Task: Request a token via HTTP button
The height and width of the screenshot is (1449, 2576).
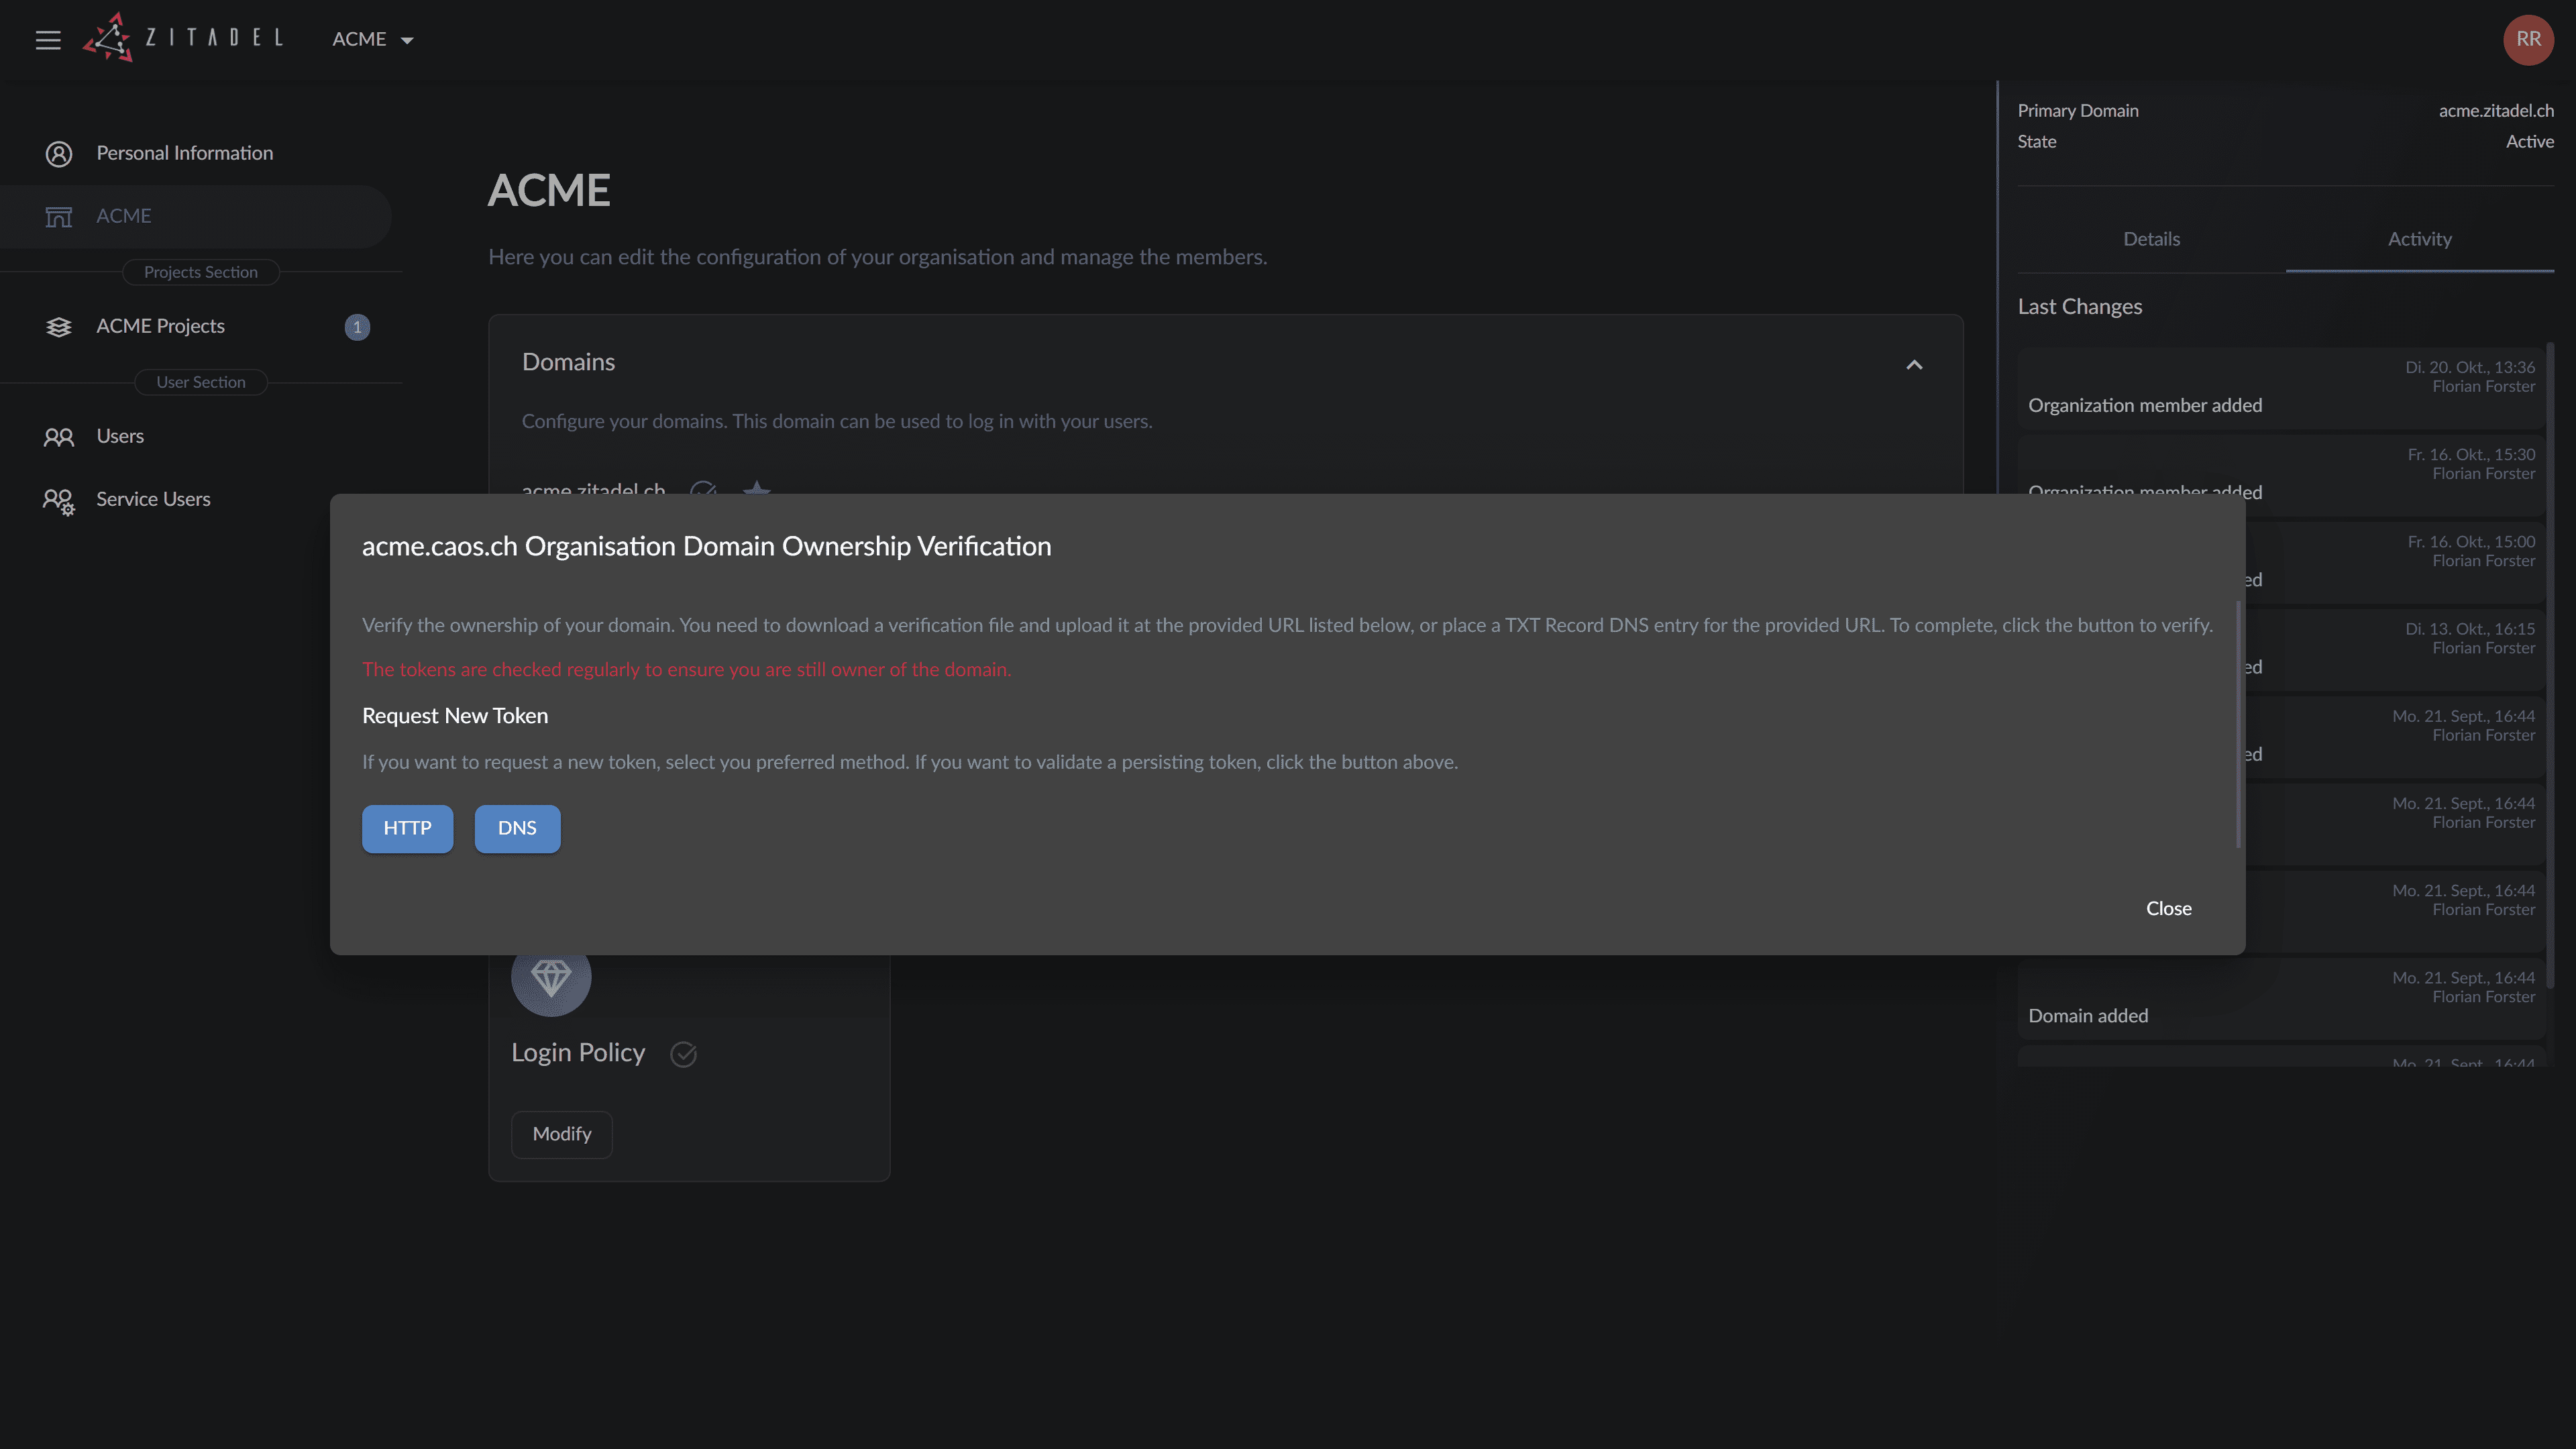Action: 407,828
